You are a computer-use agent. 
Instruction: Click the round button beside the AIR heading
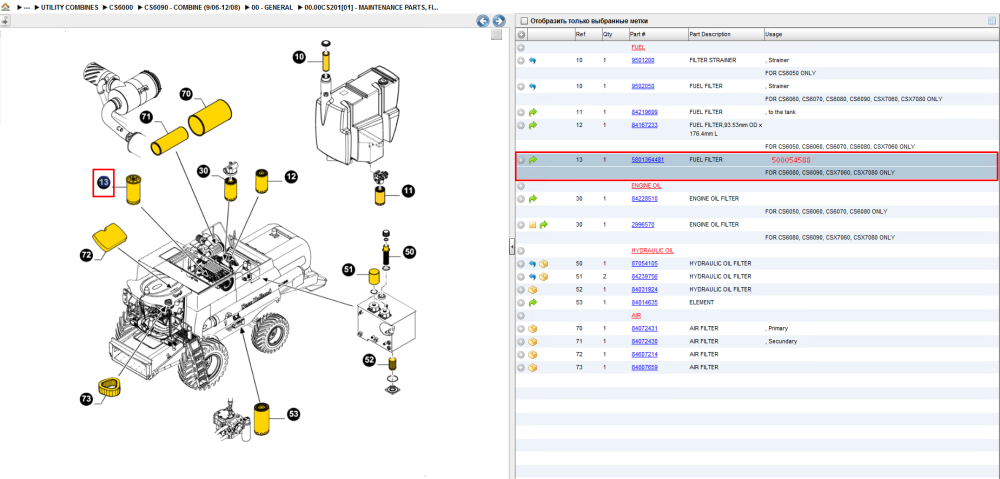point(521,316)
